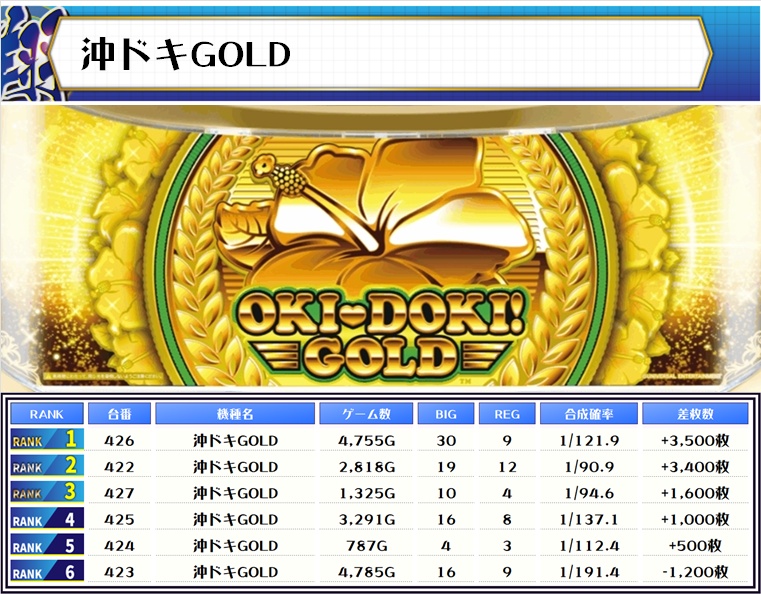Click the RANK 3 badge
The image size is (761, 594).
pos(47,492)
